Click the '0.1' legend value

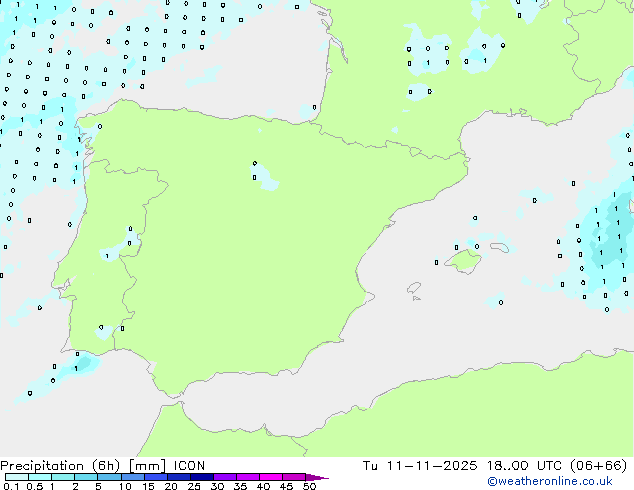pos(11,486)
